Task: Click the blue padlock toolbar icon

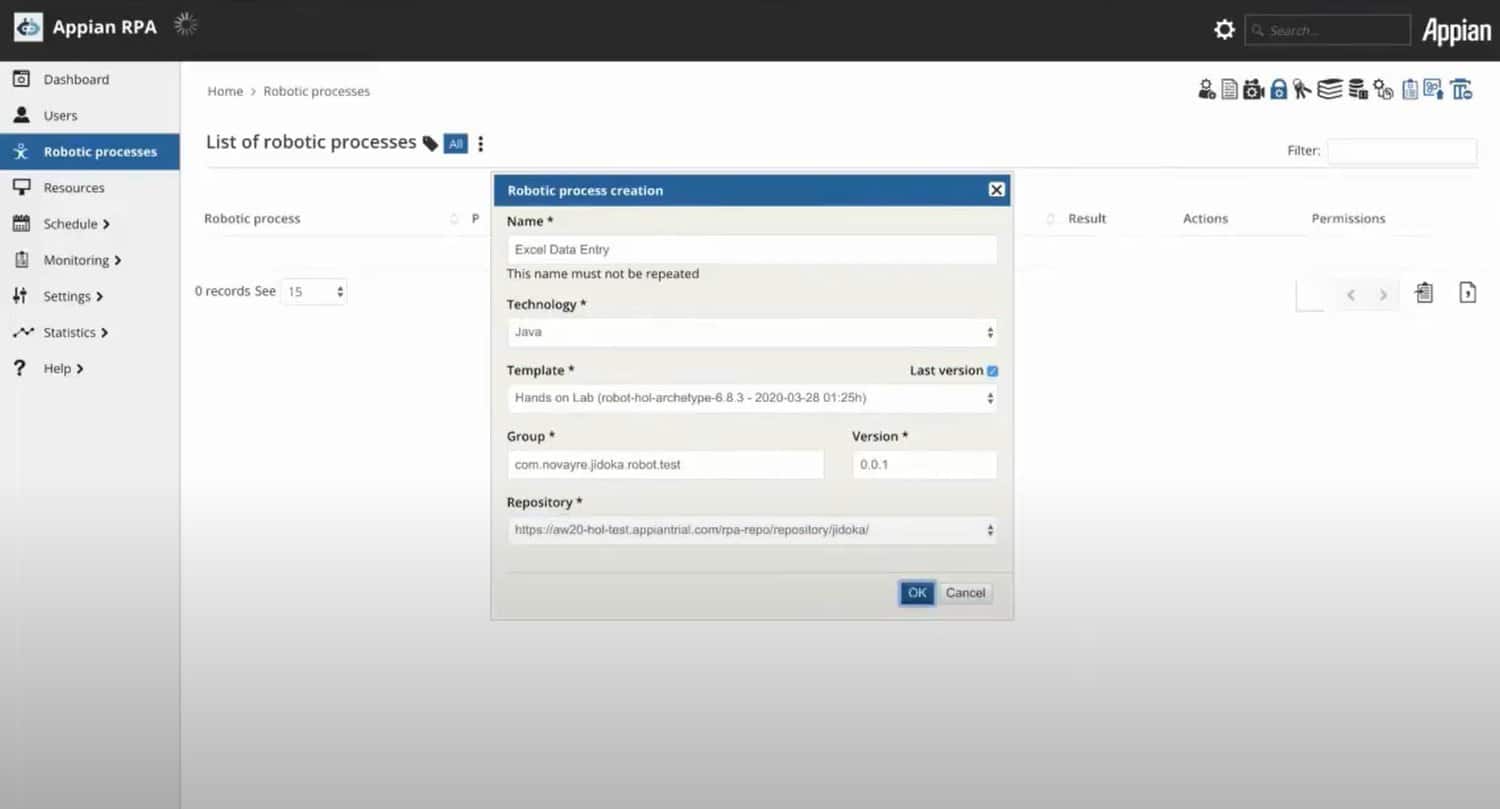Action: point(1279,89)
